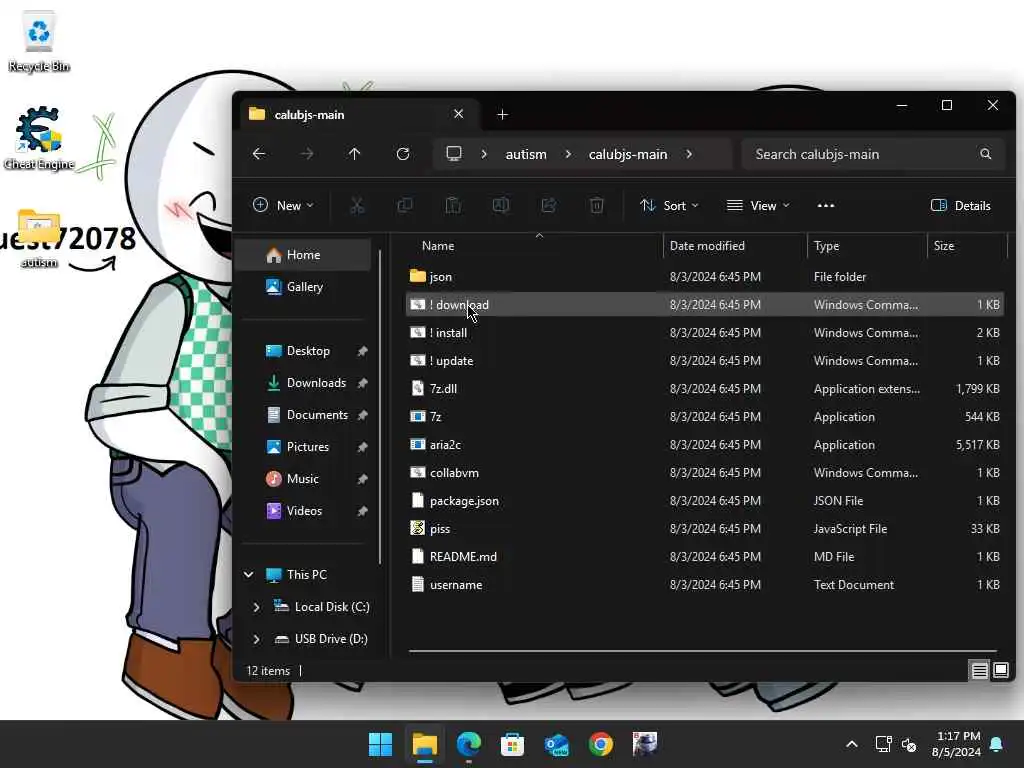1024x768 pixels.
Task: Click the Cut scissors icon in toolbar
Action: click(357, 206)
